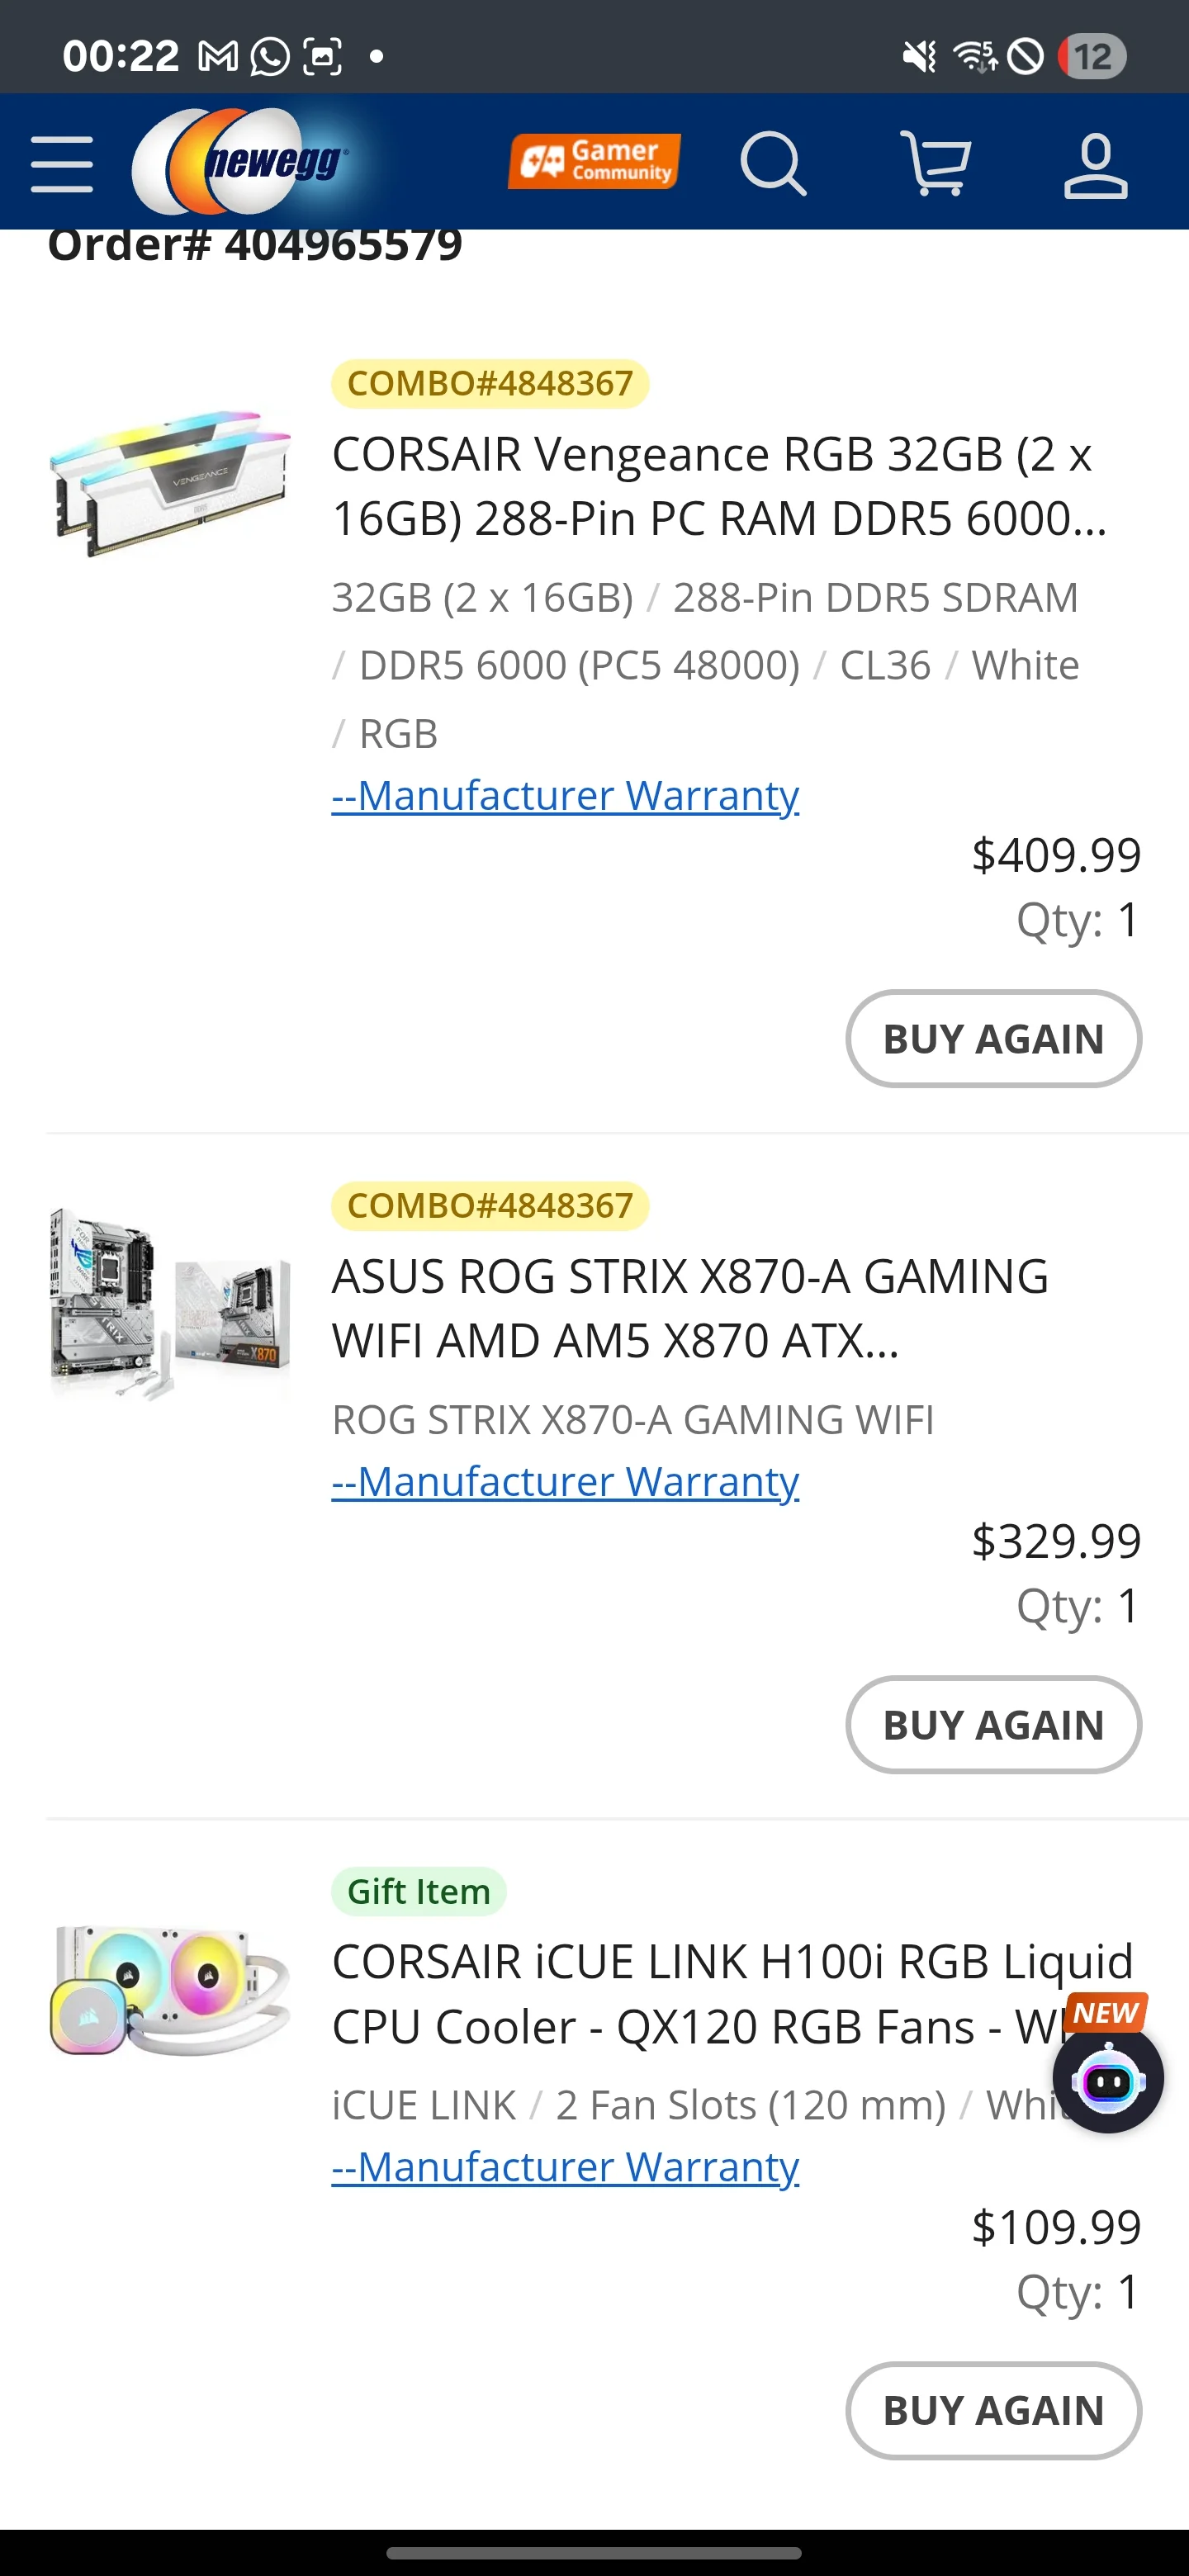The image size is (1189, 2576).
Task: Tap the CORSAIR Vengeance RAM thumbnail
Action: tap(170, 483)
